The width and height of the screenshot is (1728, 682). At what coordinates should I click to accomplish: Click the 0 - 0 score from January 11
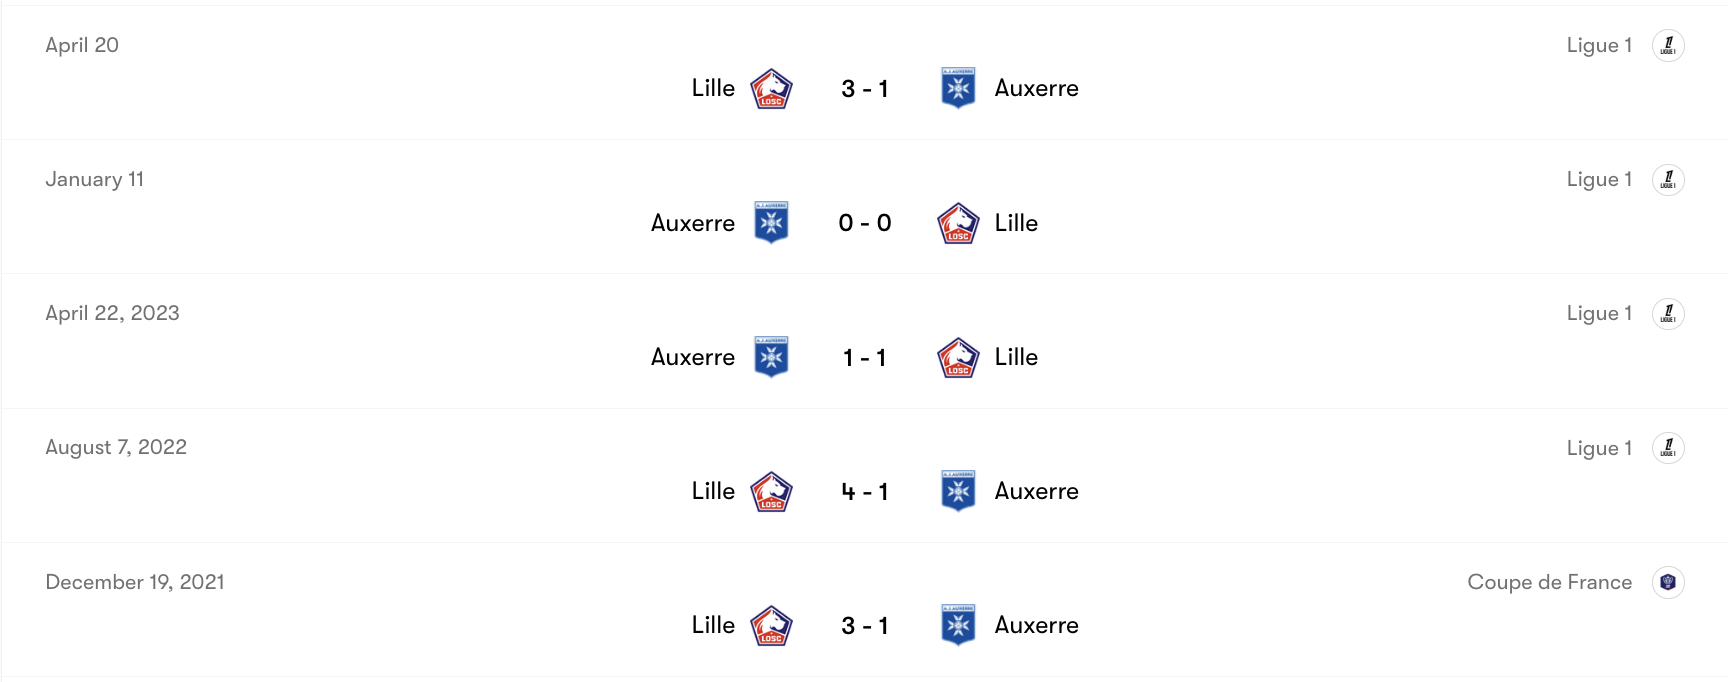tap(864, 223)
